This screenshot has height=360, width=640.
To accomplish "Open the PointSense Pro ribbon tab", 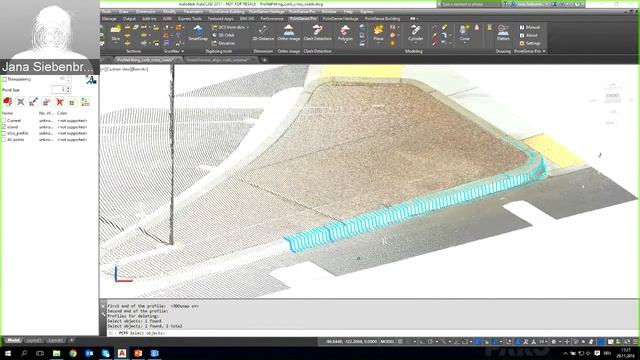I will click(x=302, y=19).
